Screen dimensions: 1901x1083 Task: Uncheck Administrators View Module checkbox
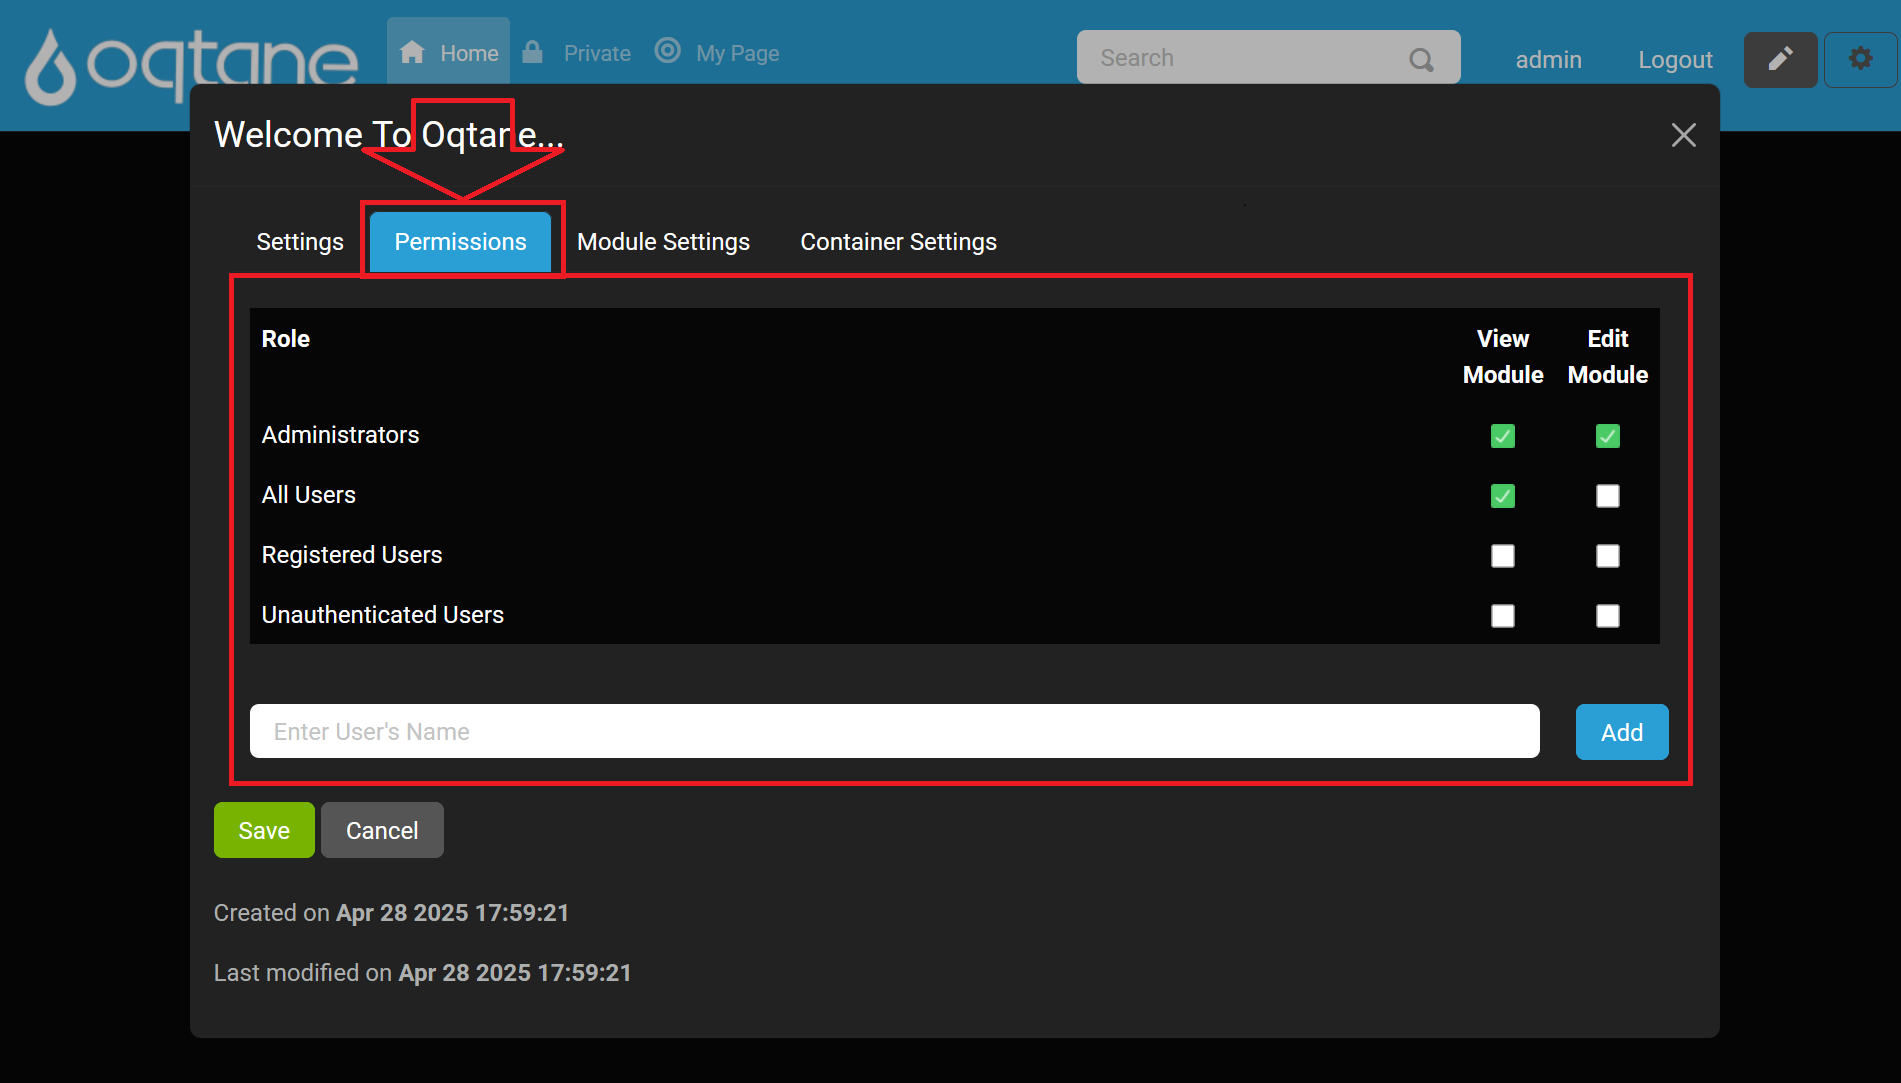(x=1503, y=436)
